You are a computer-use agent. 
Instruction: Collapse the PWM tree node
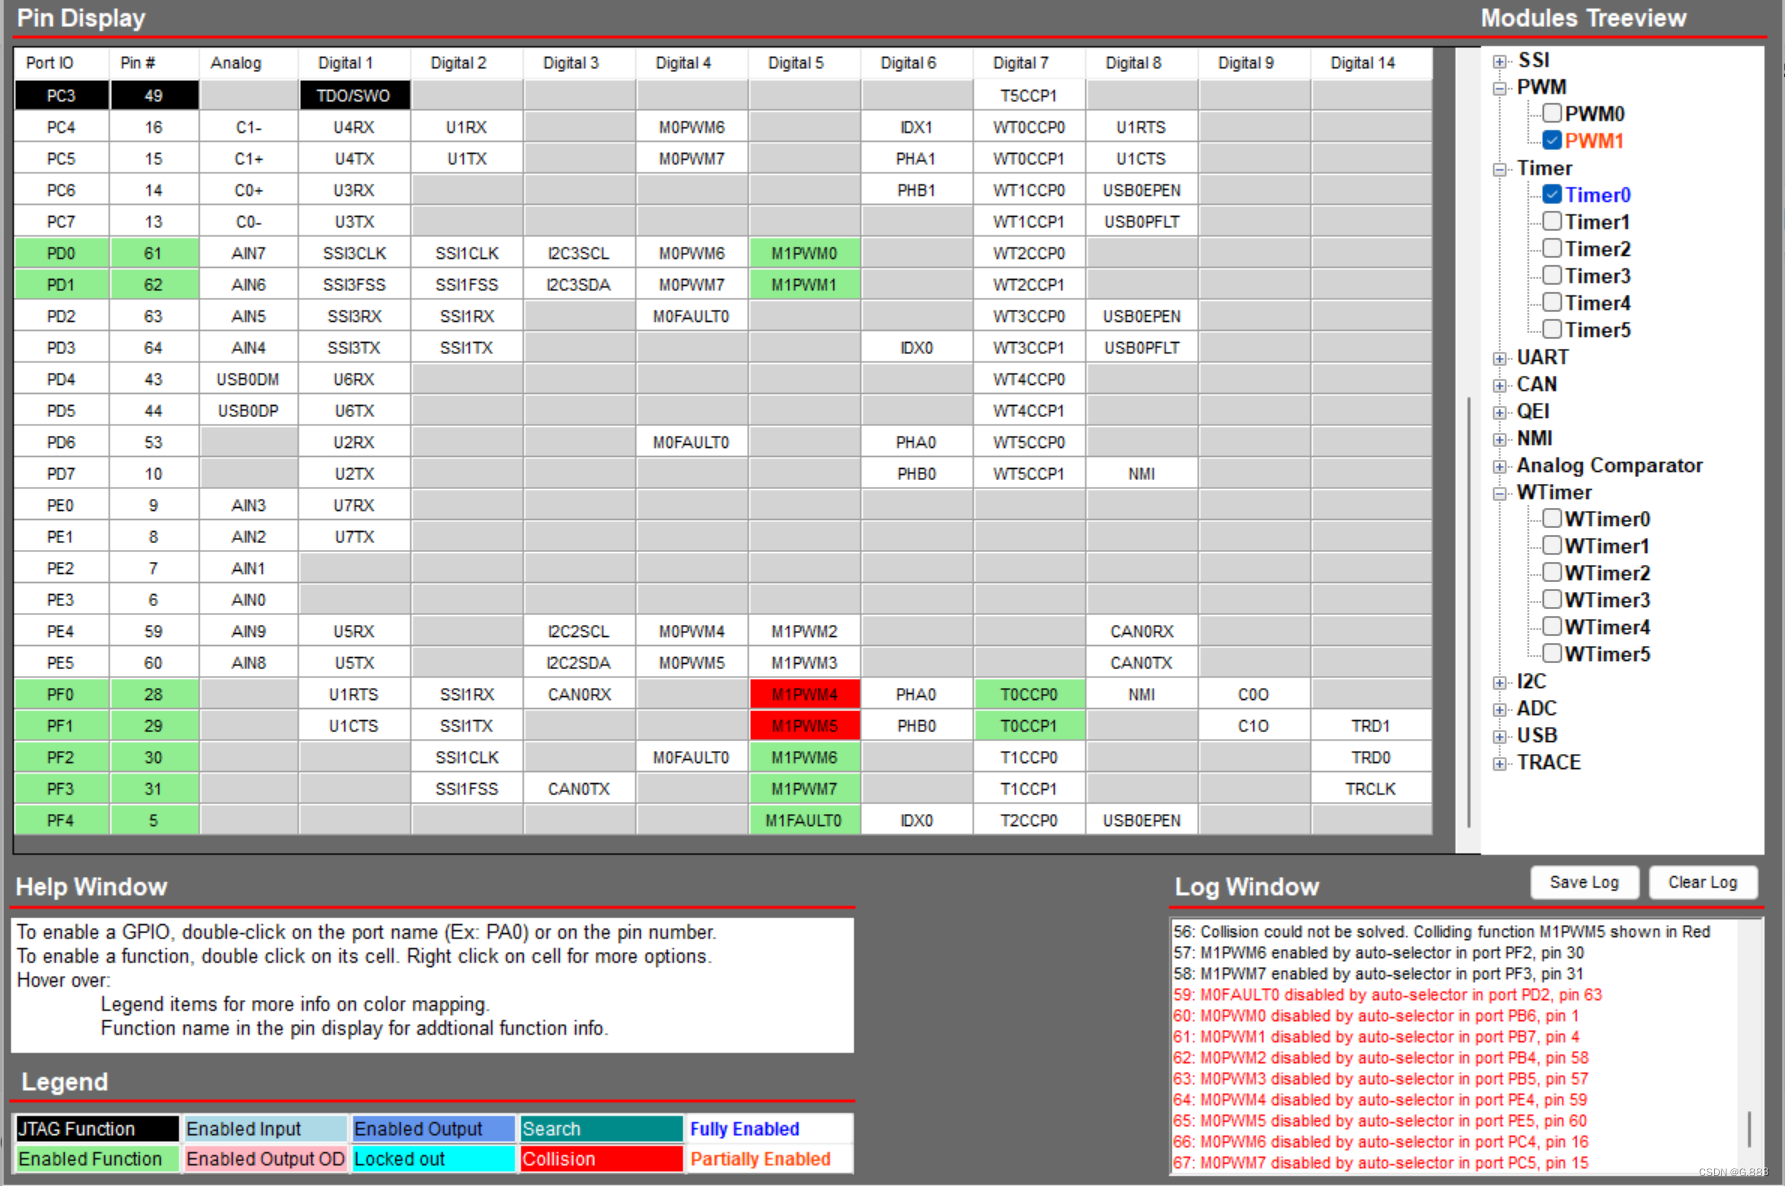1499,88
